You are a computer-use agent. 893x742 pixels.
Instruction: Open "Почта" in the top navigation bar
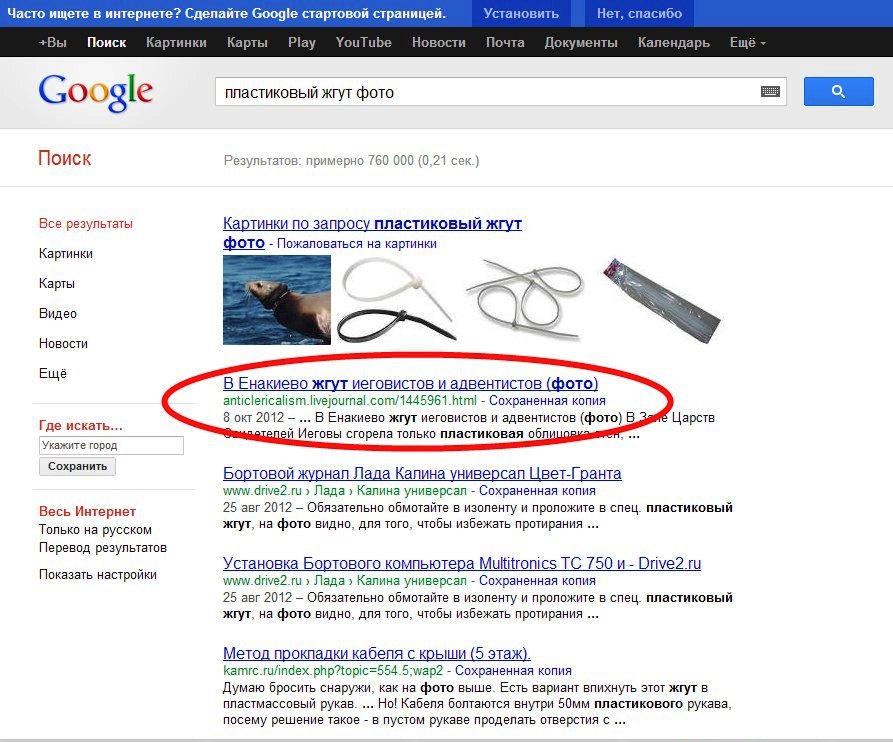(505, 43)
